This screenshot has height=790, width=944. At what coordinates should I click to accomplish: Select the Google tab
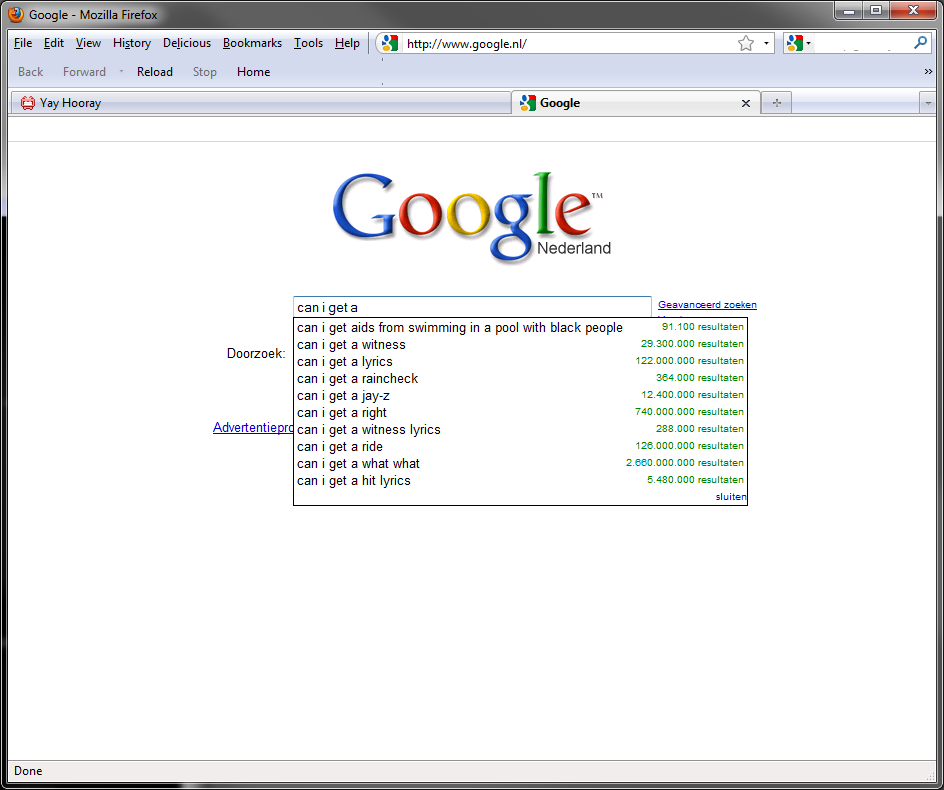[x=636, y=103]
